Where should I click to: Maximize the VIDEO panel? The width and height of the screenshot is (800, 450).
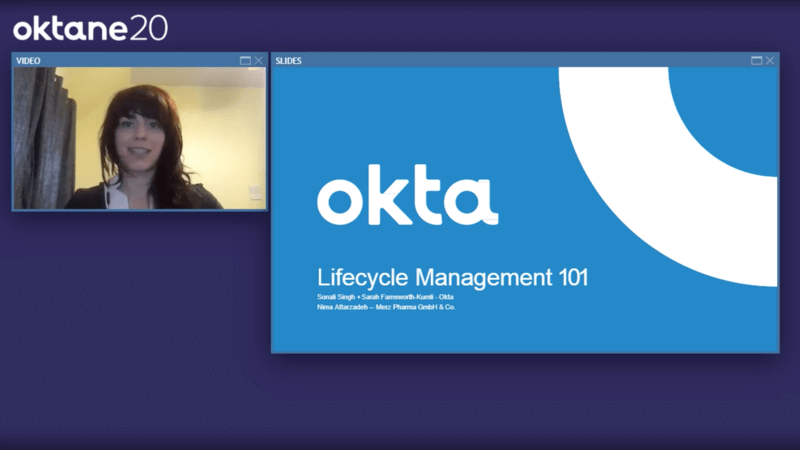click(245, 61)
